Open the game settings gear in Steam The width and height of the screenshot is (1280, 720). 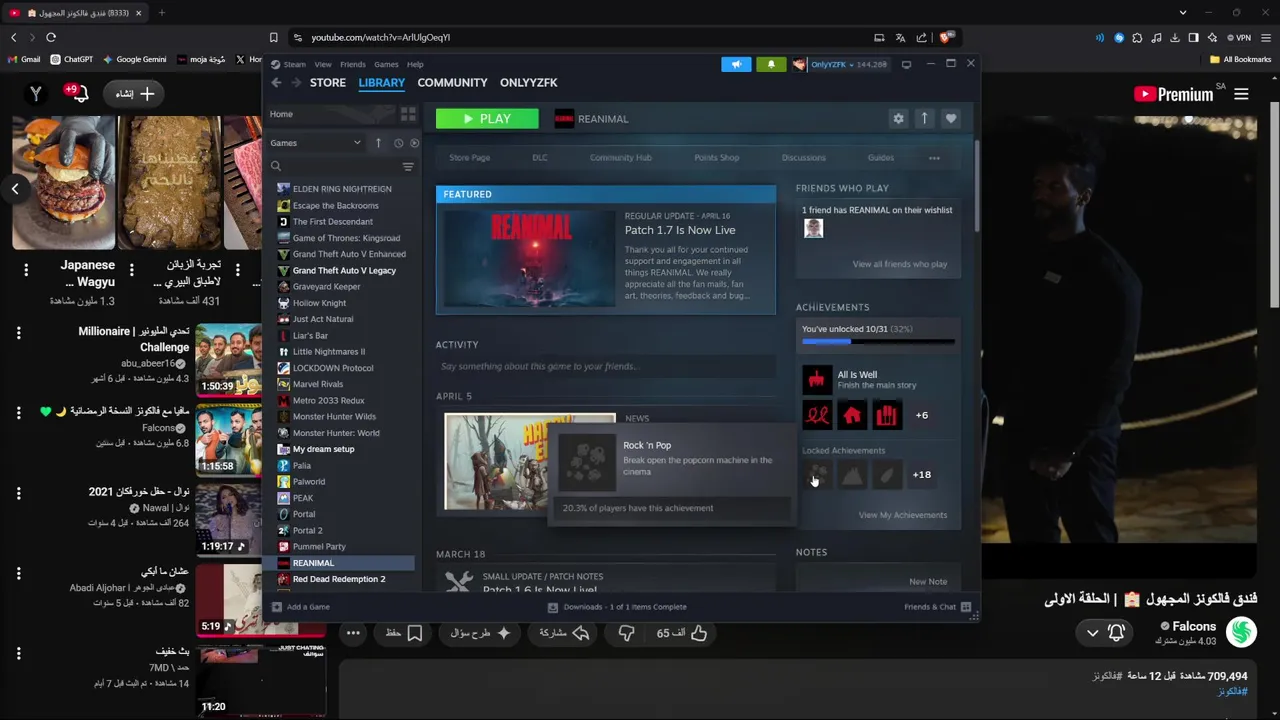tap(898, 118)
